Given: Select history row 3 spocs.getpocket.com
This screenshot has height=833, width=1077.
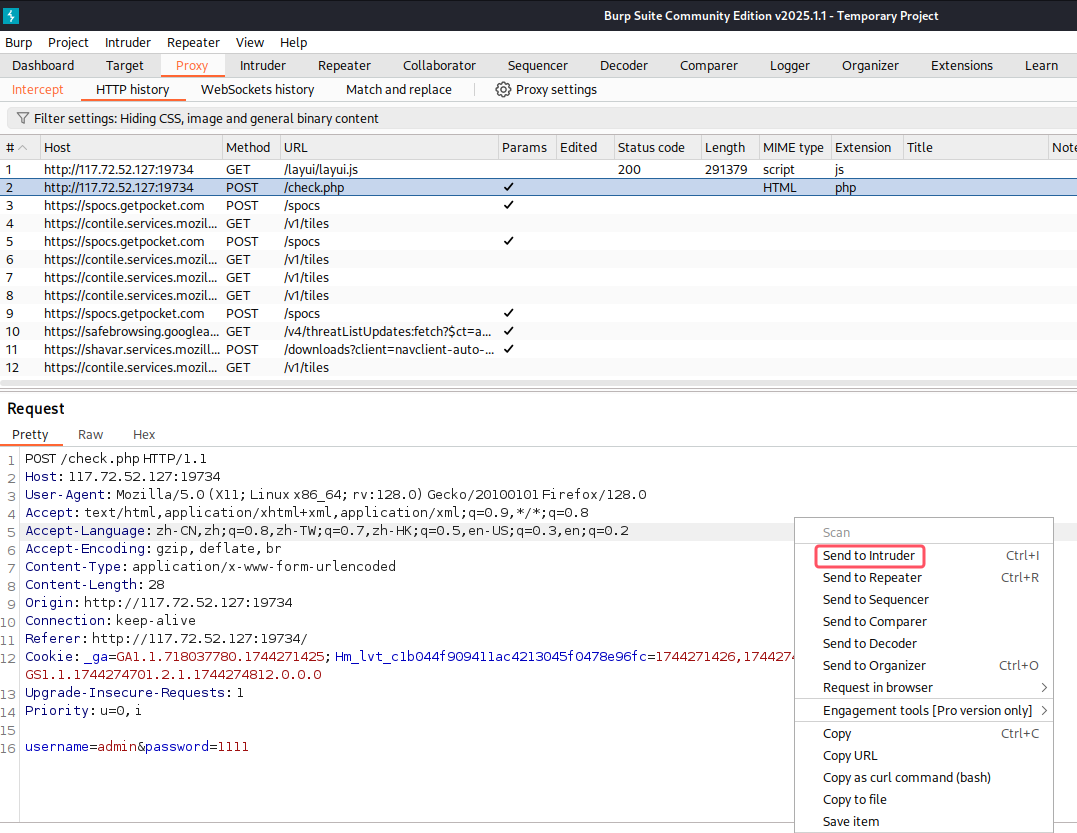Looking at the screenshot, I should click(538, 205).
